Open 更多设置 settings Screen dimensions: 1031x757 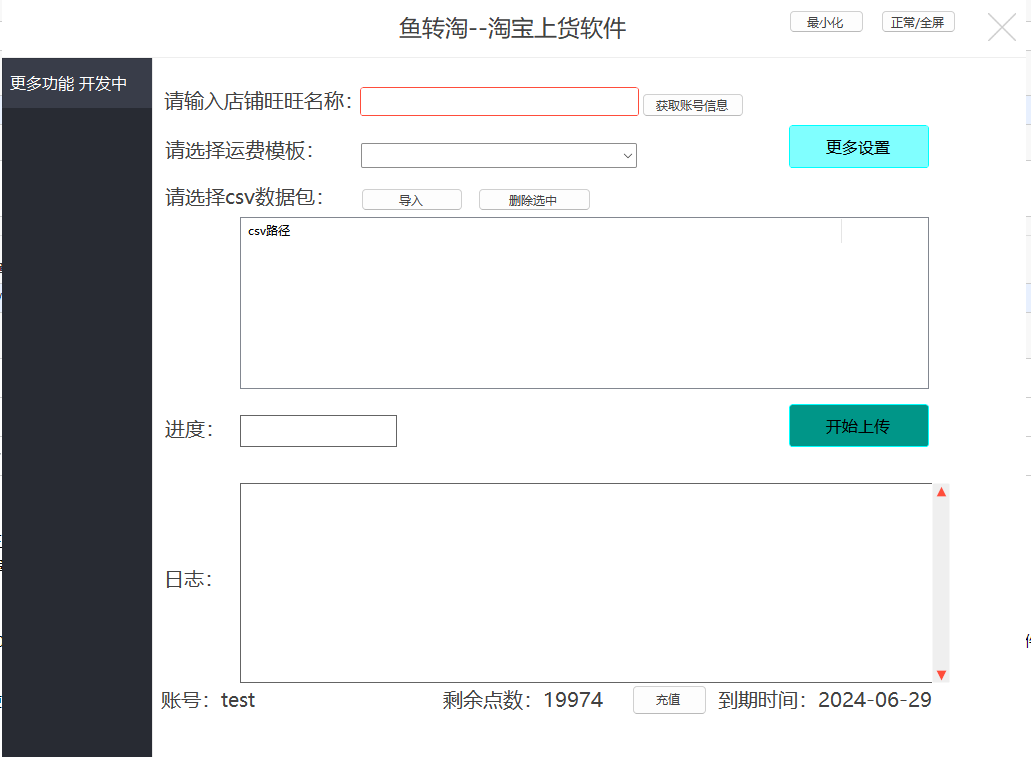859,147
